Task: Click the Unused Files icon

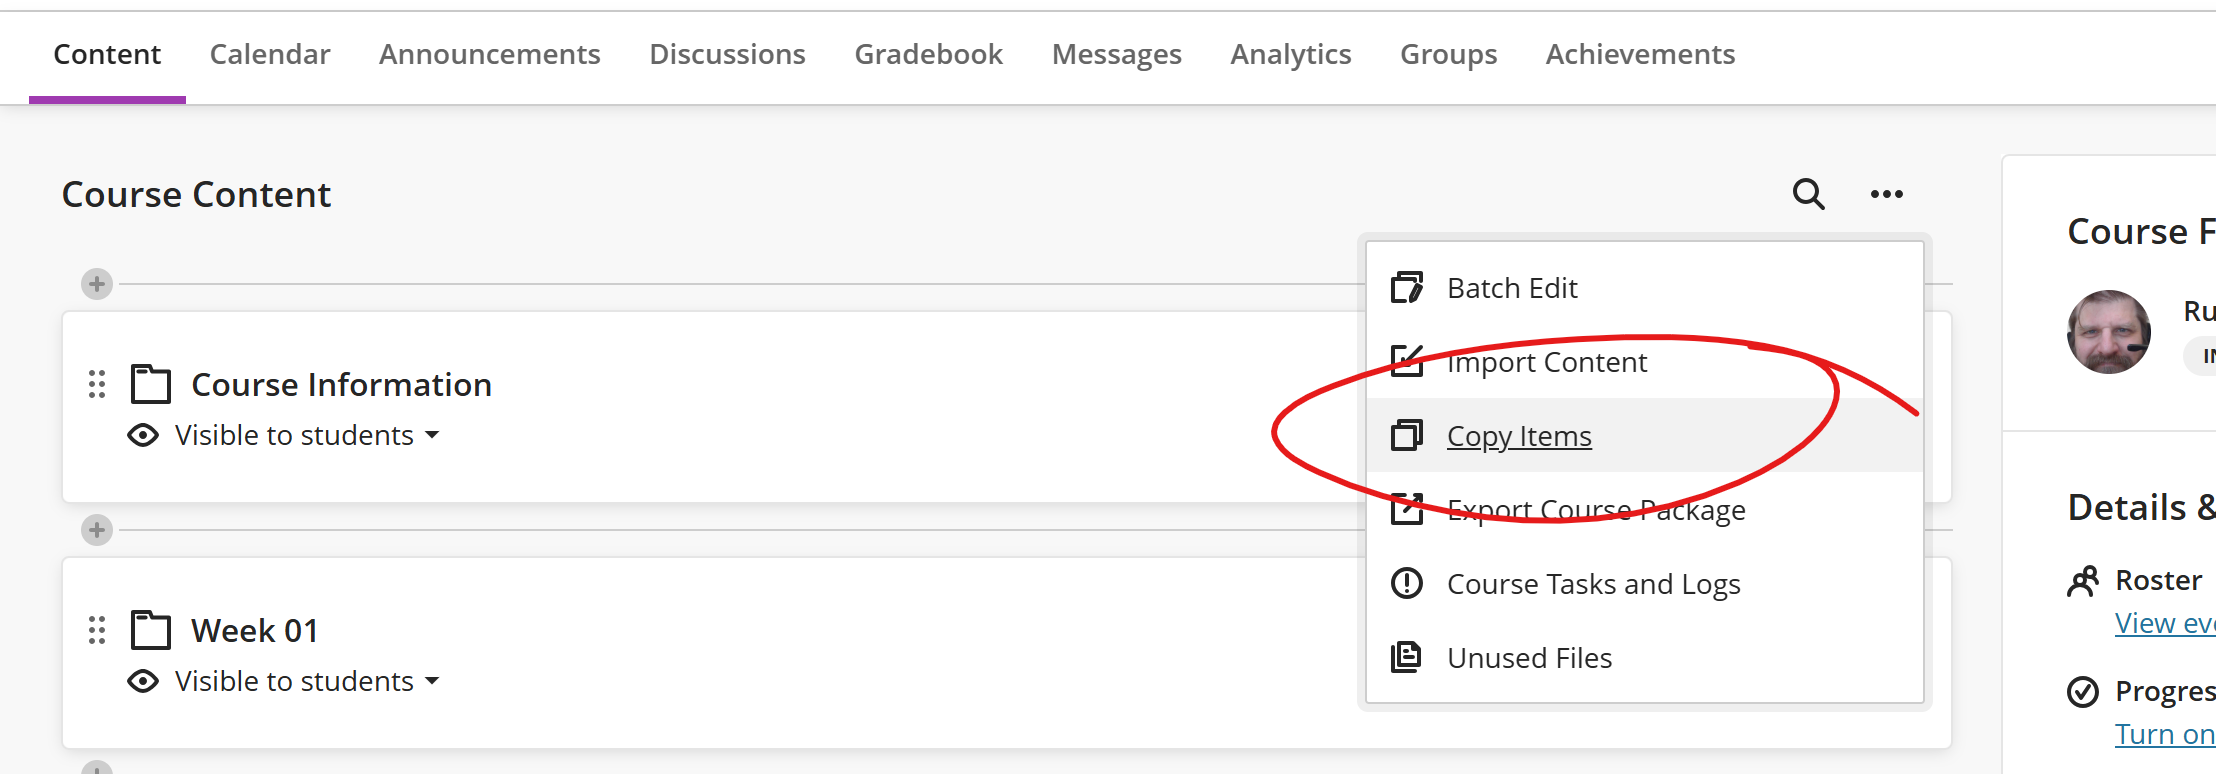Action: pos(1407,657)
